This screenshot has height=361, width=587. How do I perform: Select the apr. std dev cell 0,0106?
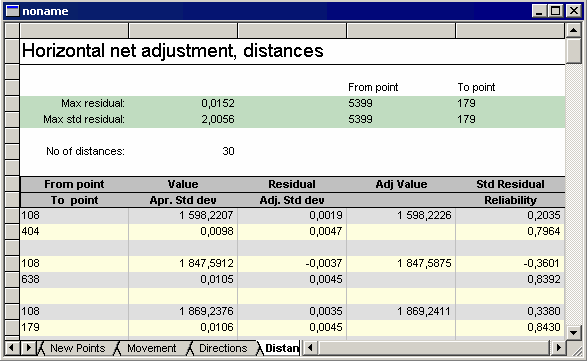pos(183,327)
